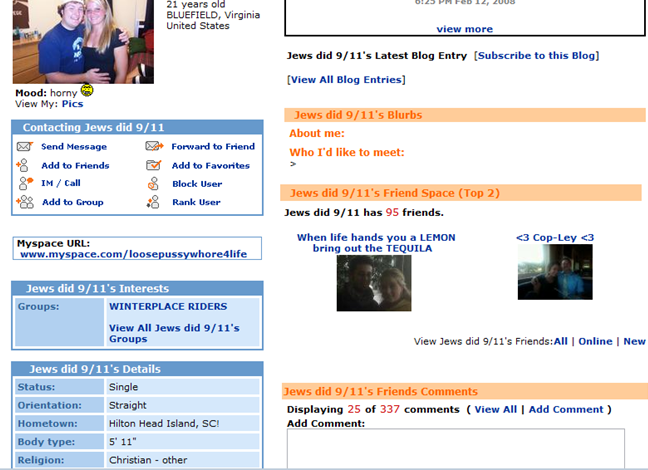
Task: Click the Block User icon
Action: point(154,183)
